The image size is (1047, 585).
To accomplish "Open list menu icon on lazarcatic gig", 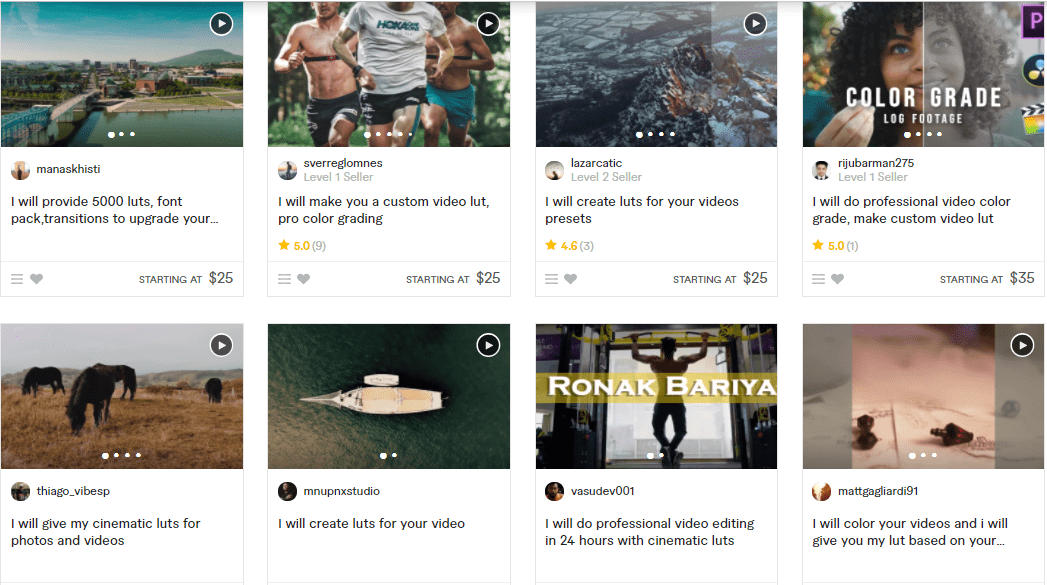I will [551, 279].
